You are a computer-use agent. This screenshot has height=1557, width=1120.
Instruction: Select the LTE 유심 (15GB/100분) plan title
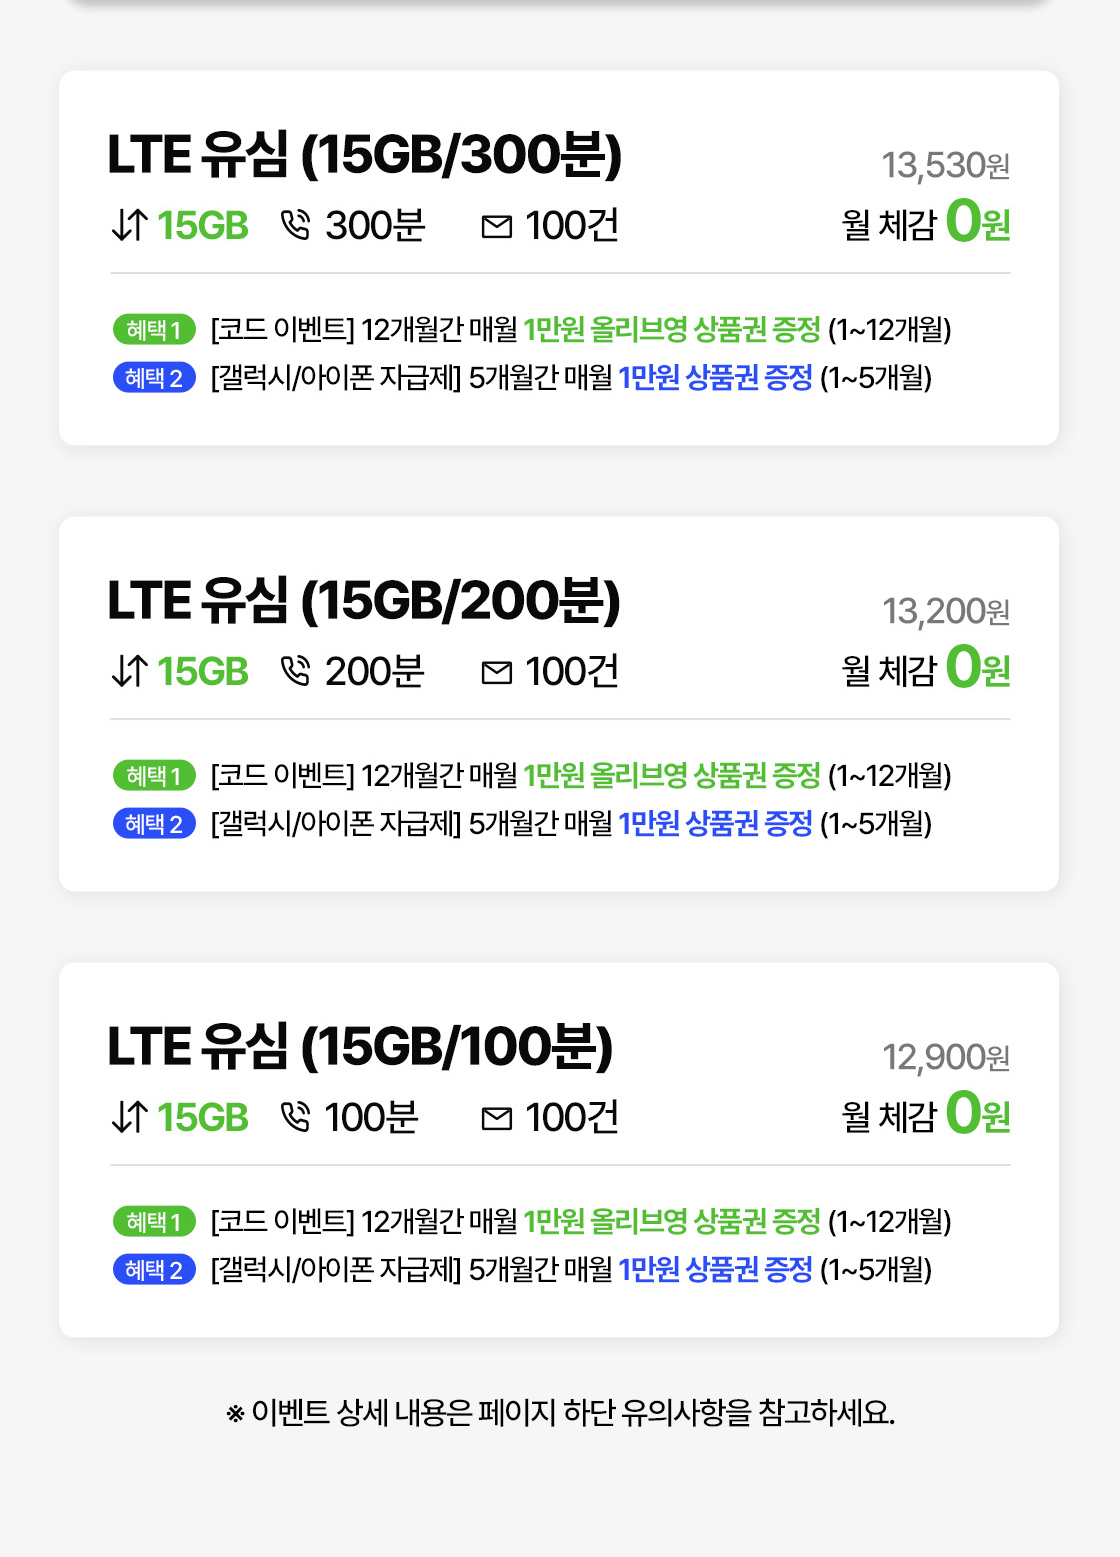point(360,1047)
